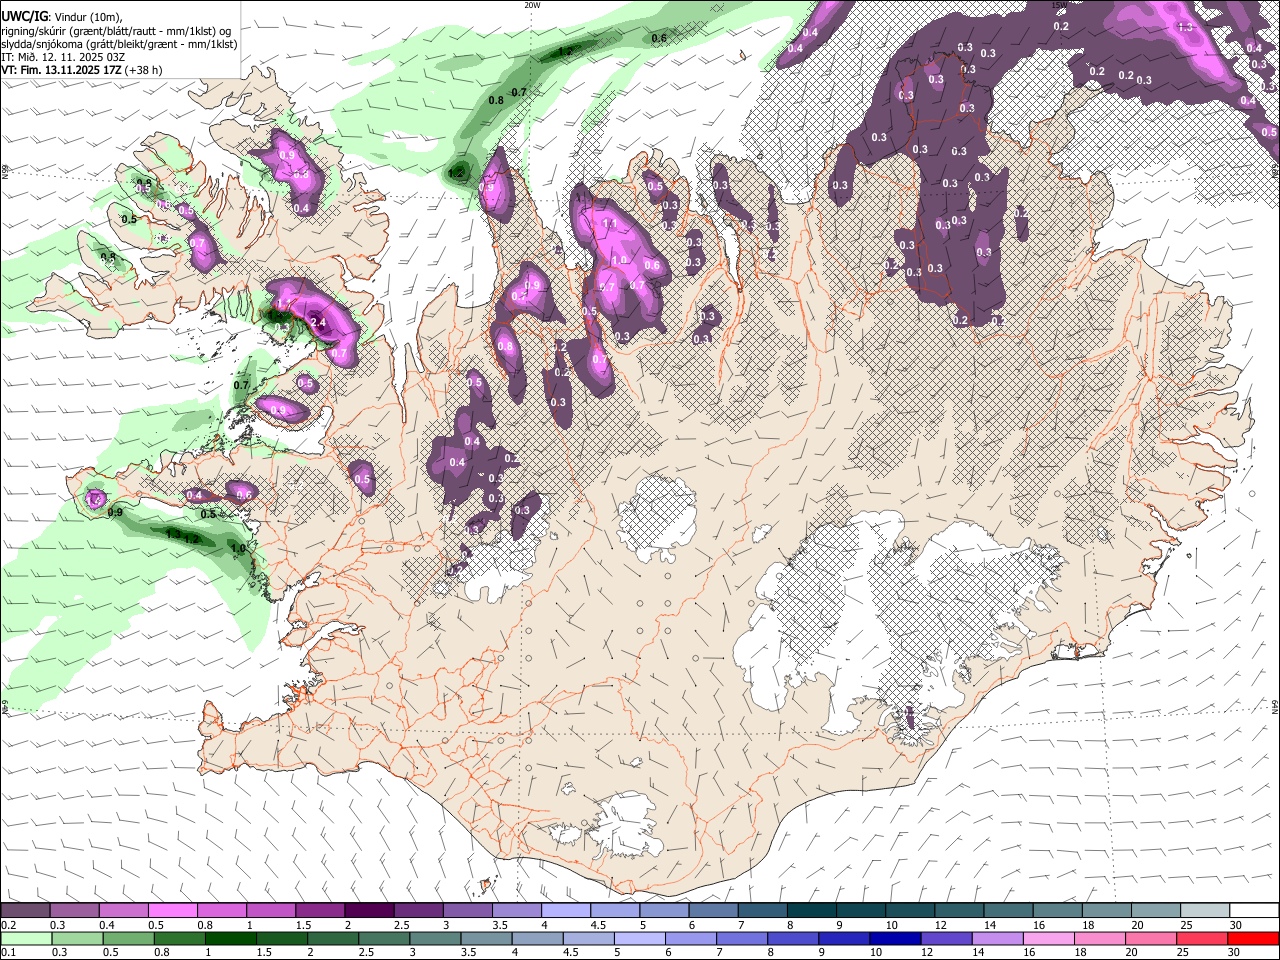
Task: Click the '0.2' label under upper legend row
Action: tap(8, 925)
